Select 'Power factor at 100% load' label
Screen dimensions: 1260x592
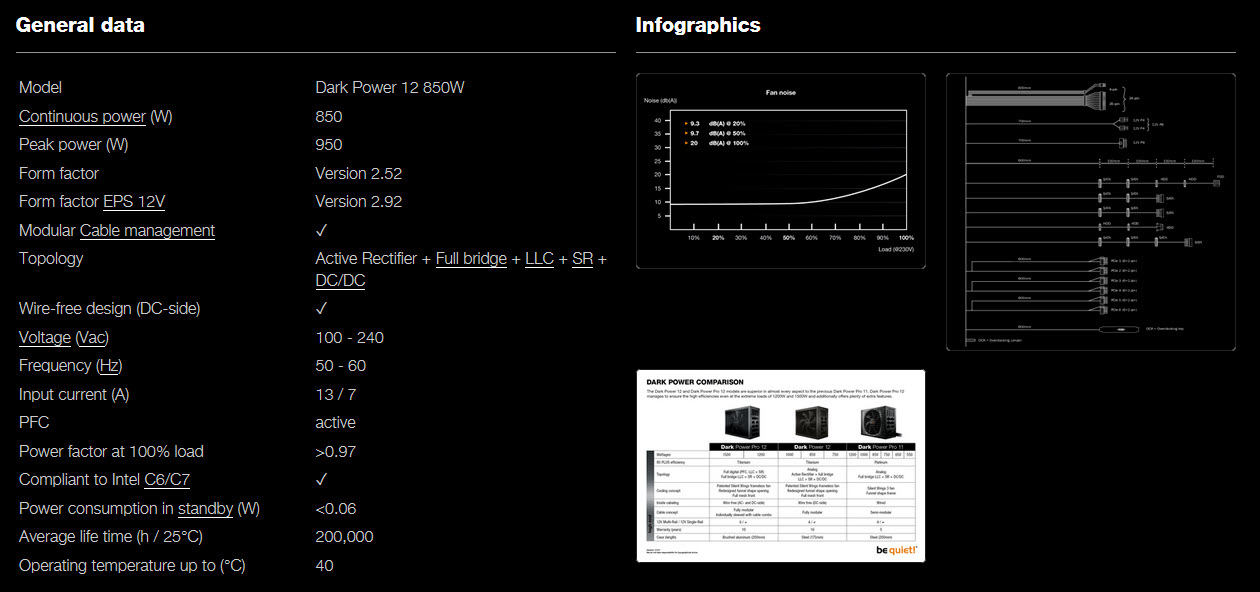point(111,451)
